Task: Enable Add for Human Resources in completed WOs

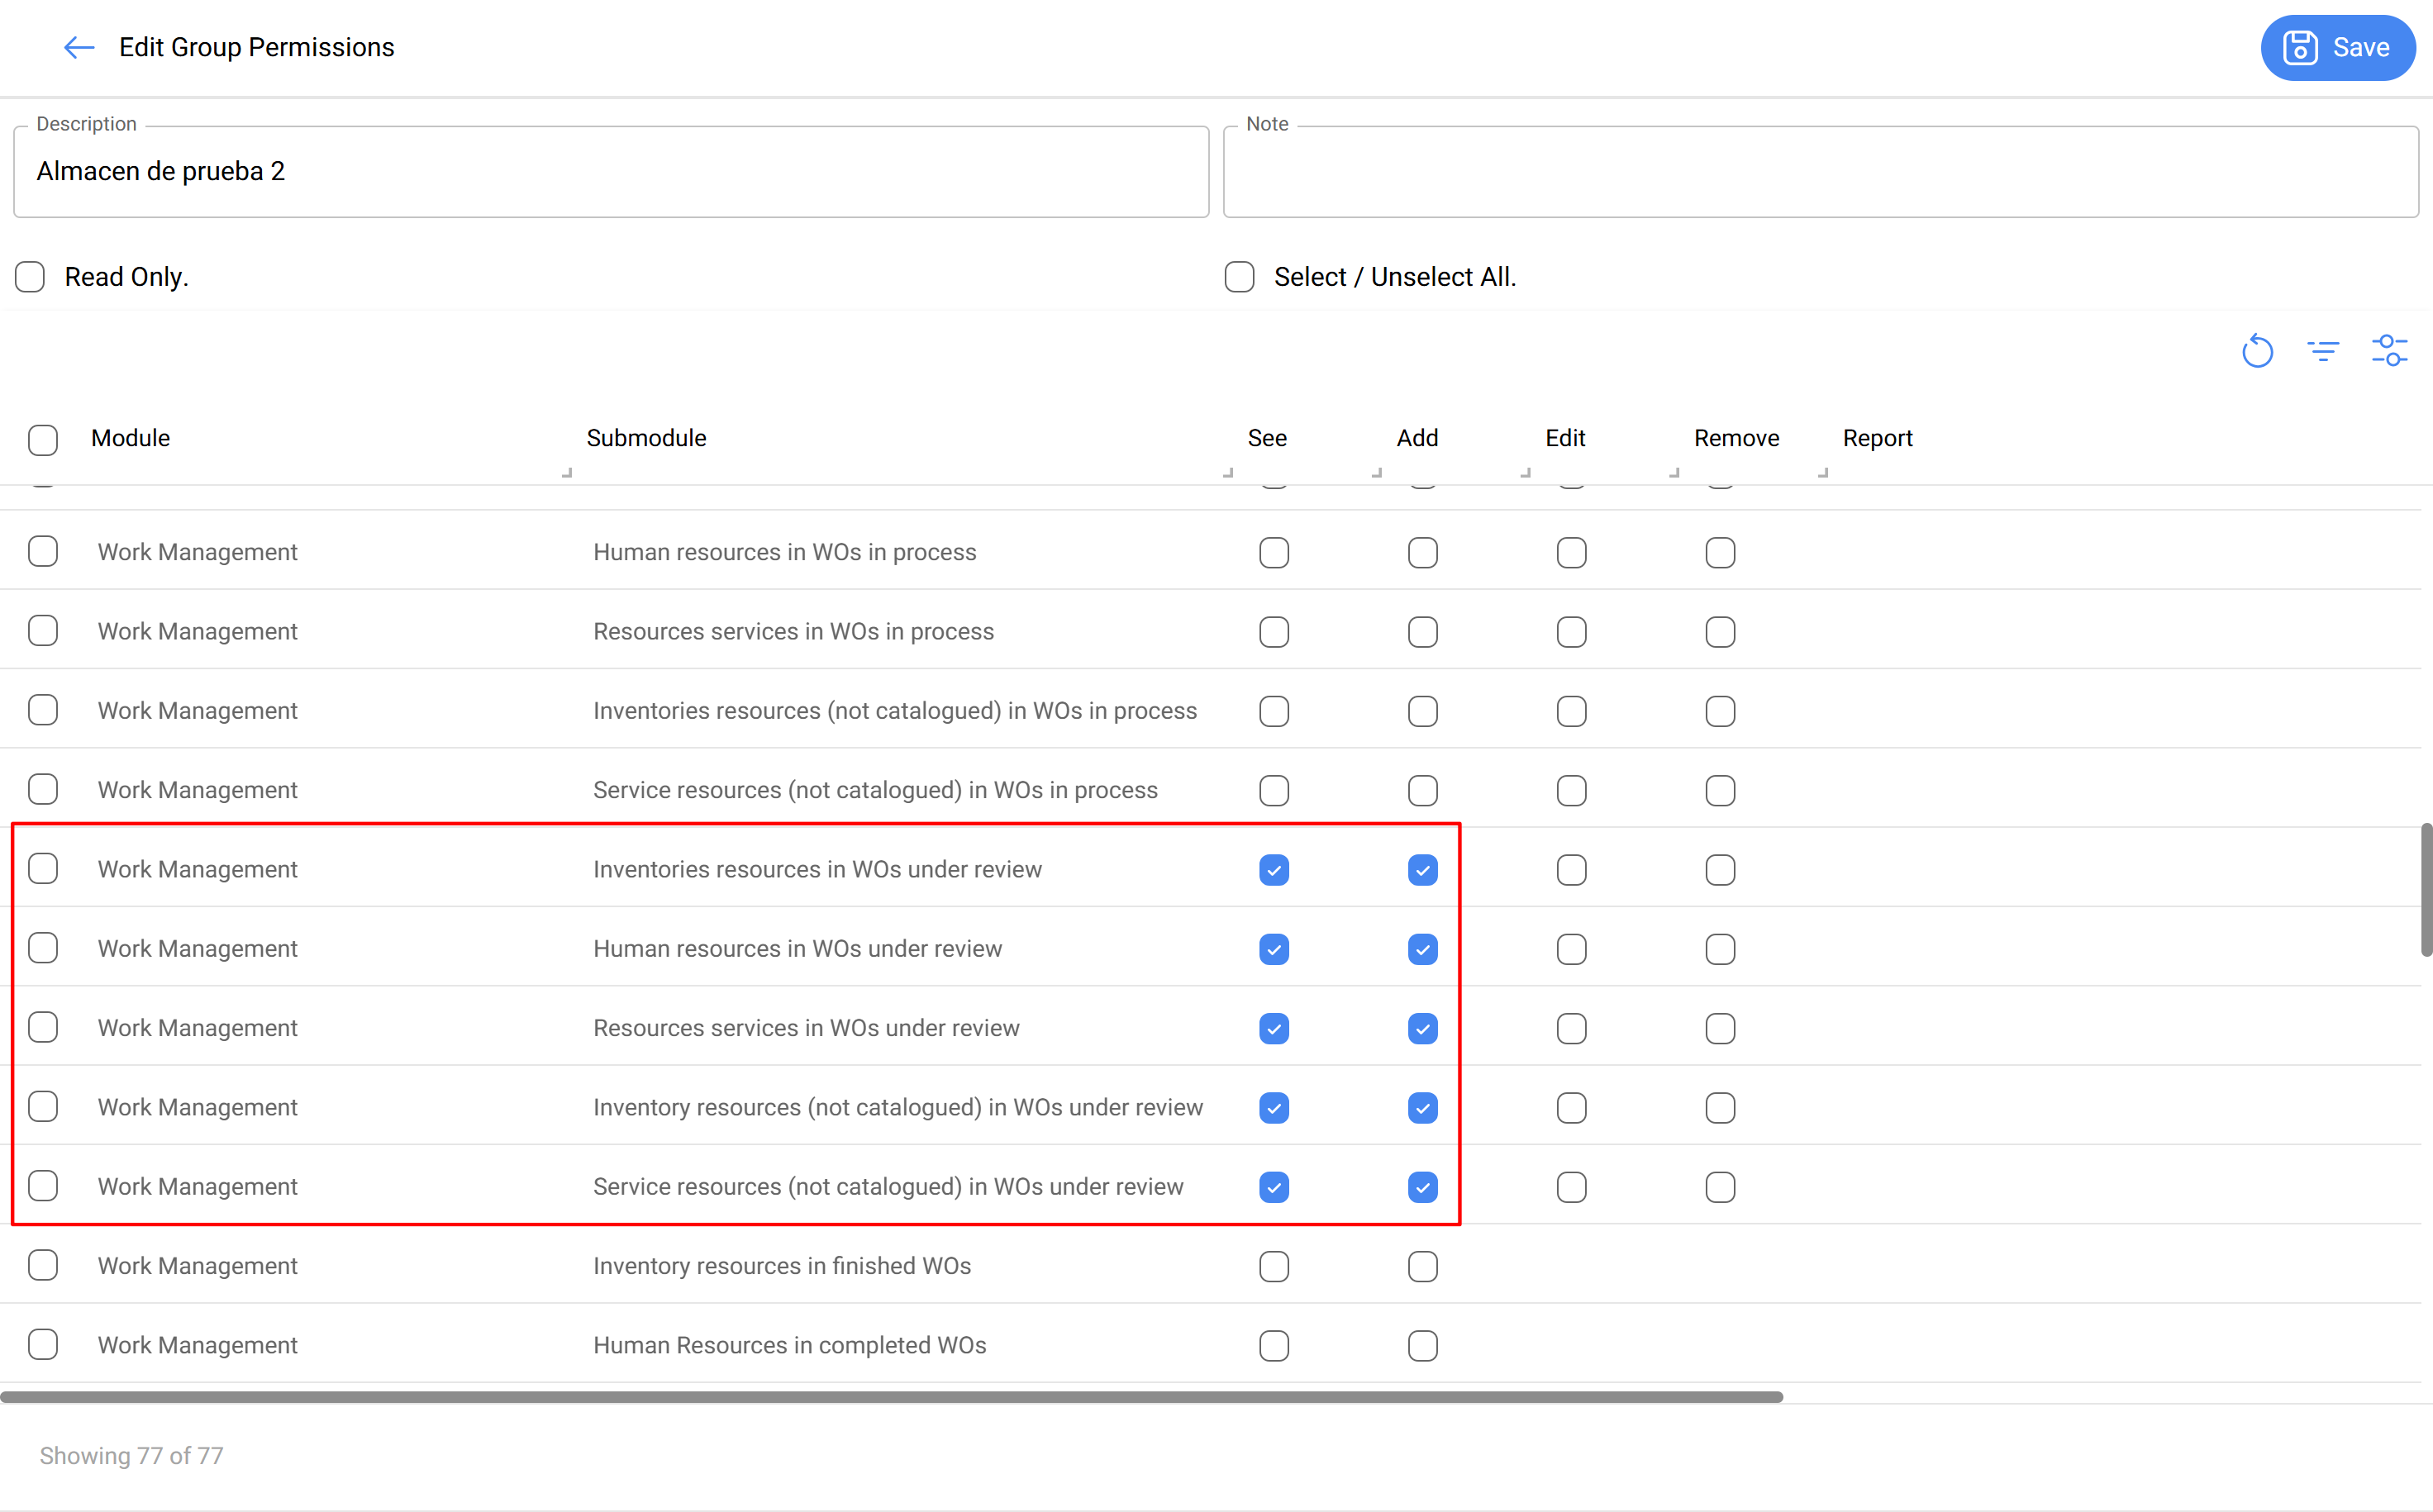Action: click(x=1423, y=1346)
